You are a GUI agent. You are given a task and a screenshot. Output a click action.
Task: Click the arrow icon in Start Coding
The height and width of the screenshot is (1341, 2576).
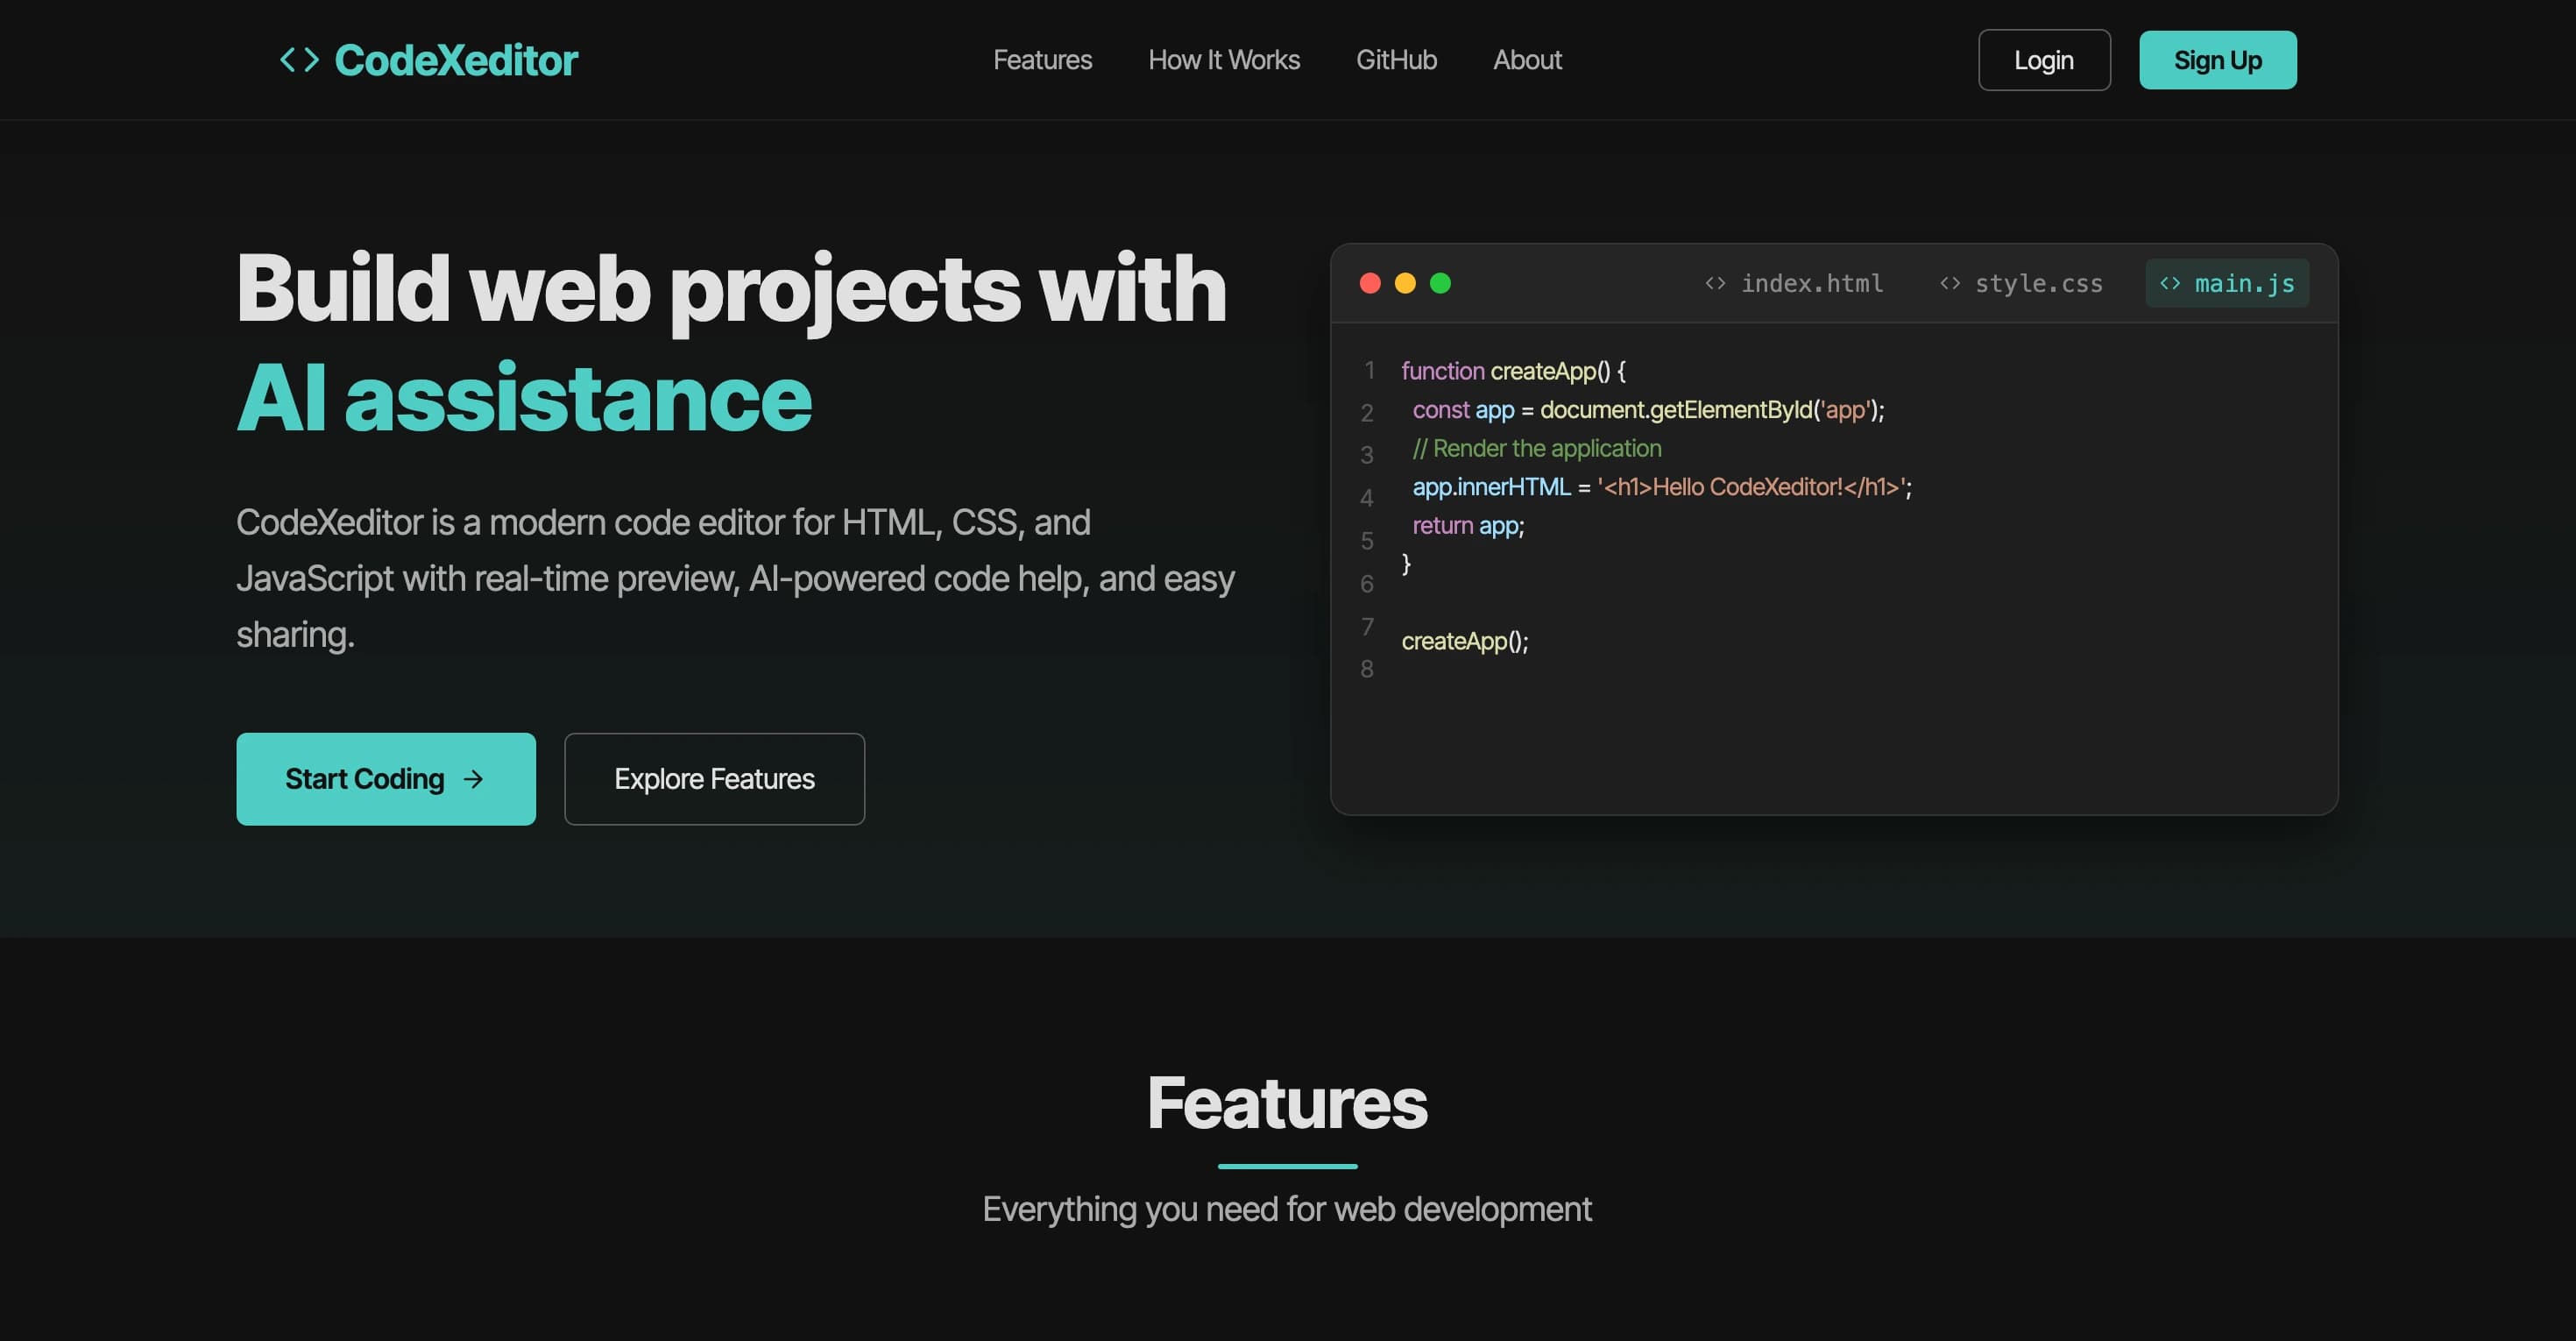click(x=473, y=779)
